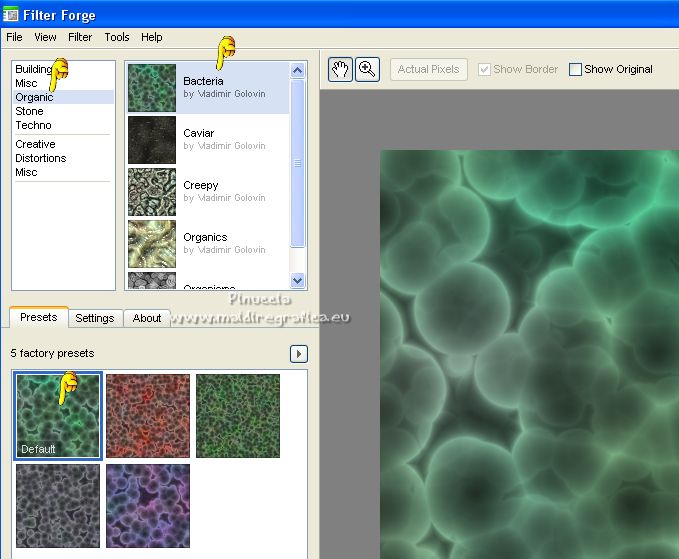Viewport: 679px width, 559px height.
Task: Select the Distortions category
Action: pyautogui.click(x=40, y=158)
